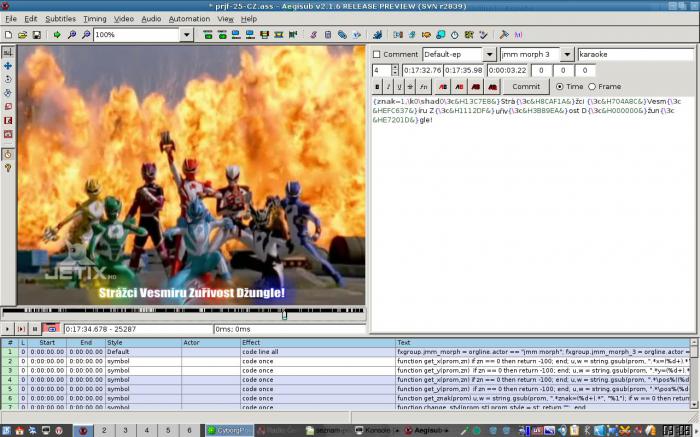Screen dimensions: 700x437
Task: Switch to seznam window in taskbar
Action: click(328, 430)
